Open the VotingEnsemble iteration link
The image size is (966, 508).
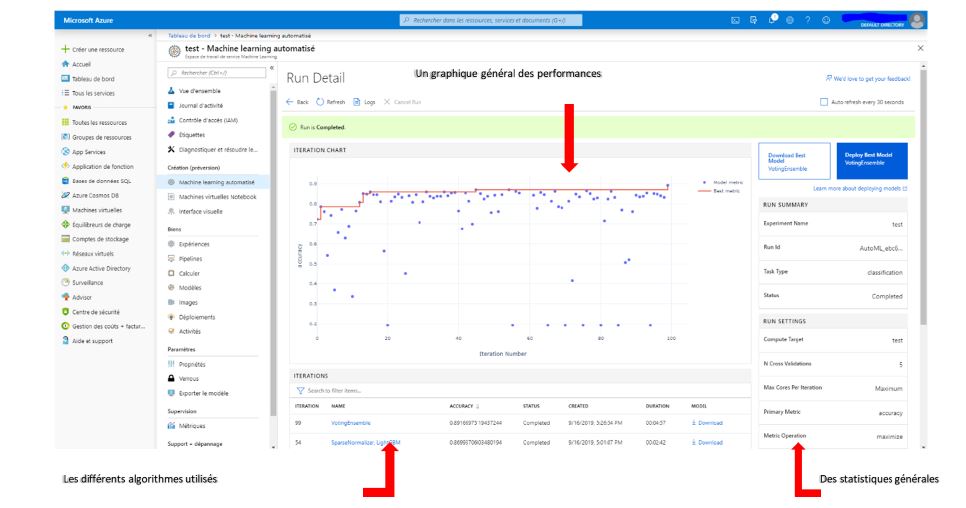click(351, 423)
